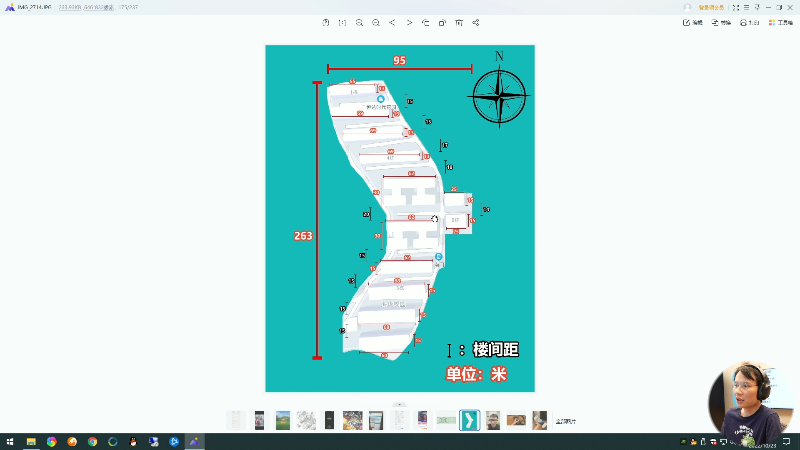
Task: Open the notification center in the system tray
Action: point(786,441)
